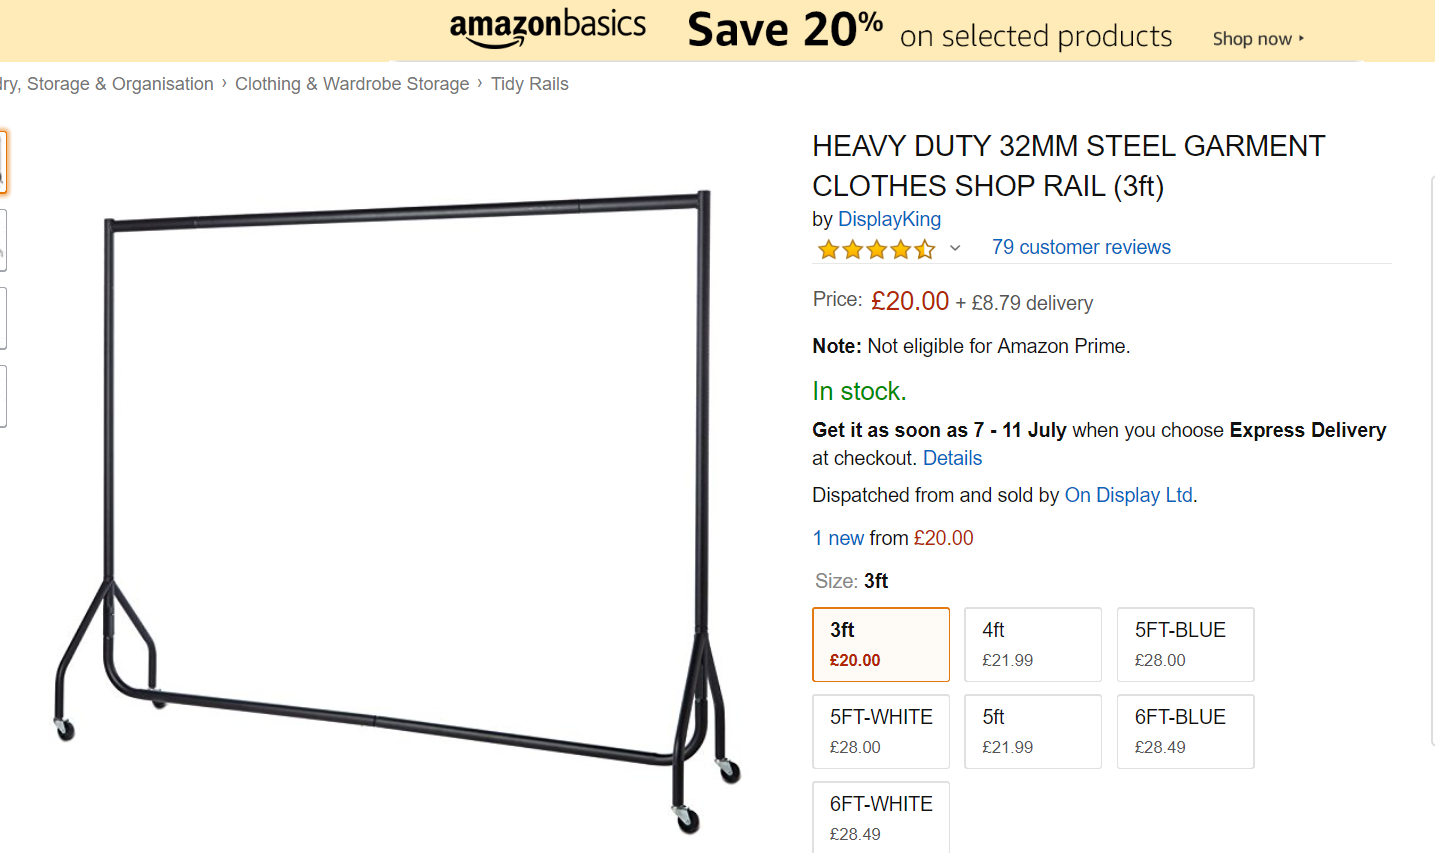
Task: View the 1 new offer link
Action: pos(838,538)
